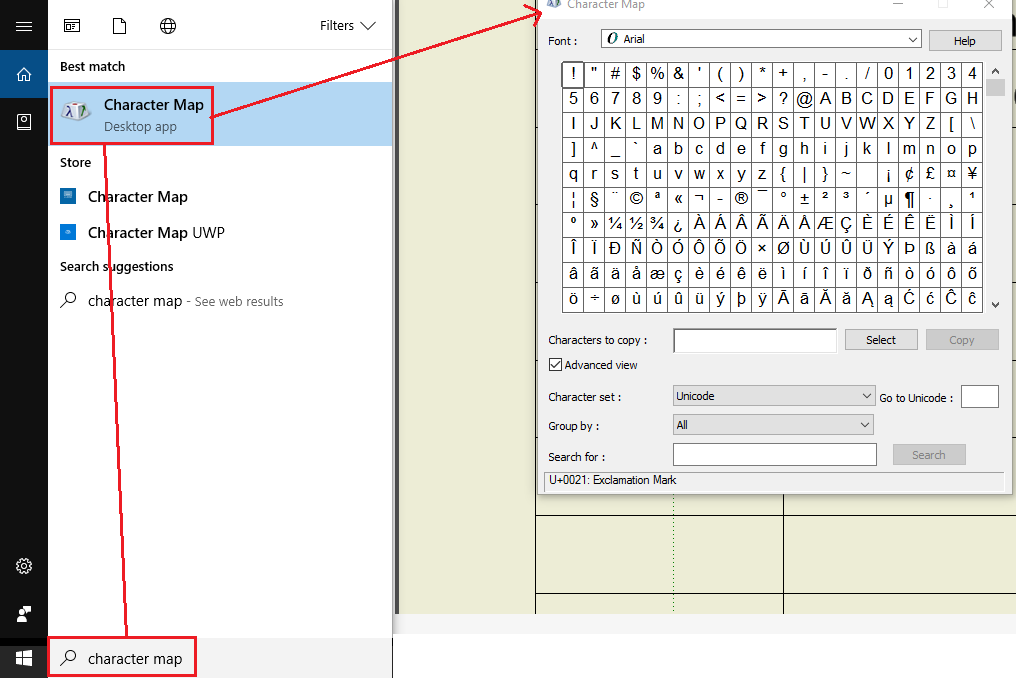This screenshot has height=678, width=1016.
Task: Click Help button in Character Map
Action: pyautogui.click(x=964, y=41)
